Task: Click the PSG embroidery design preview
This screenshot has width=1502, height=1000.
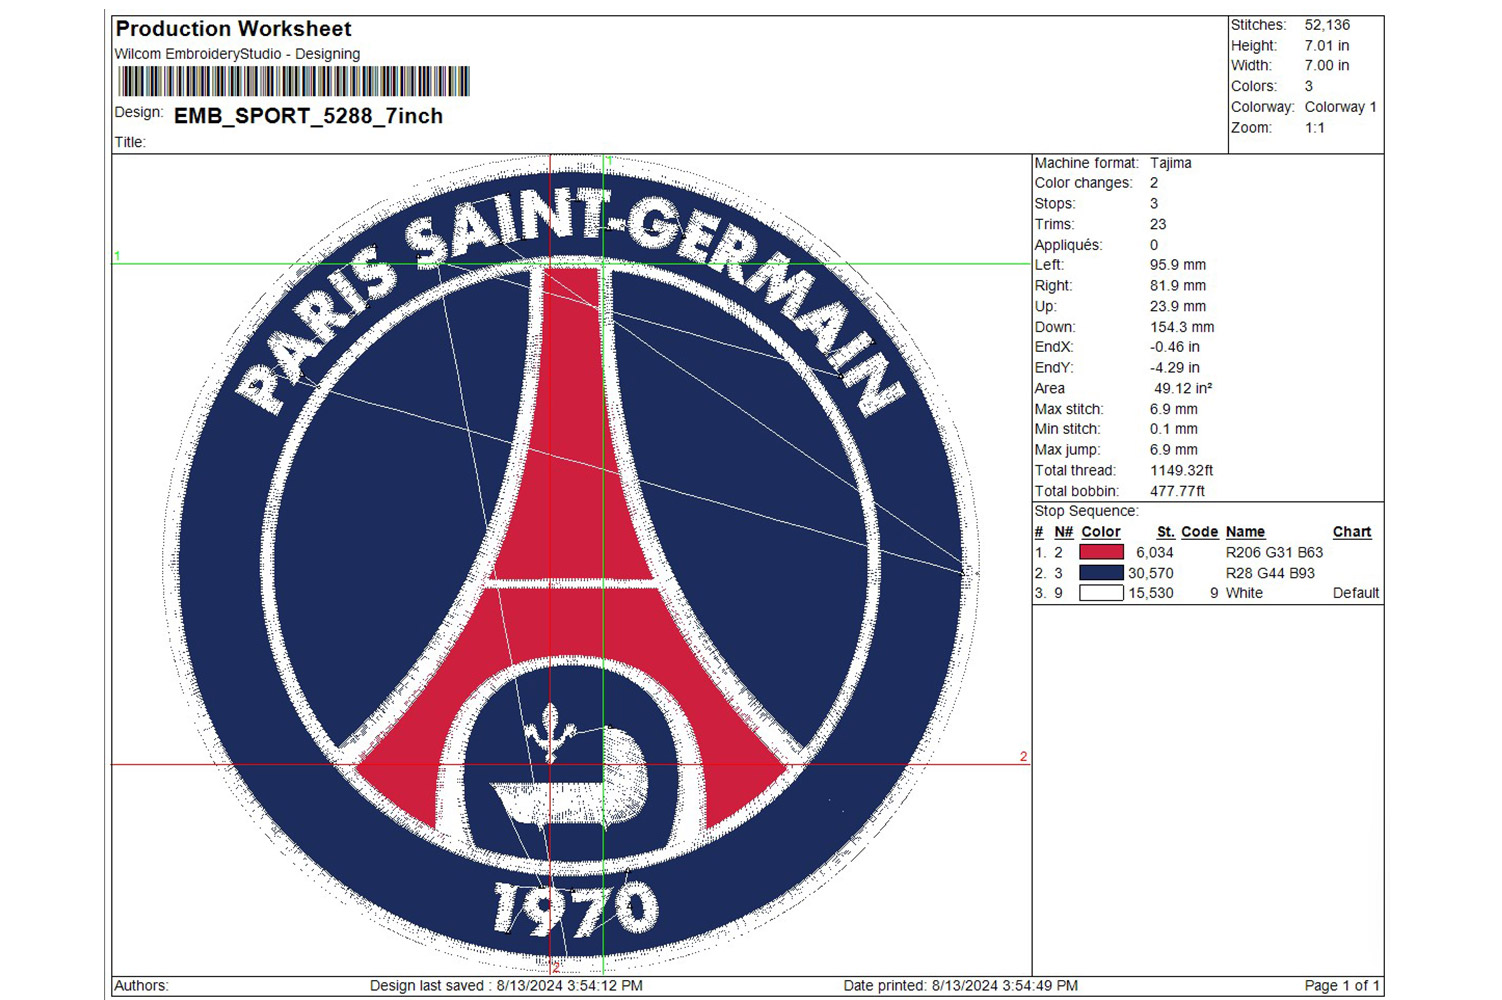Action: pyautogui.click(x=571, y=564)
